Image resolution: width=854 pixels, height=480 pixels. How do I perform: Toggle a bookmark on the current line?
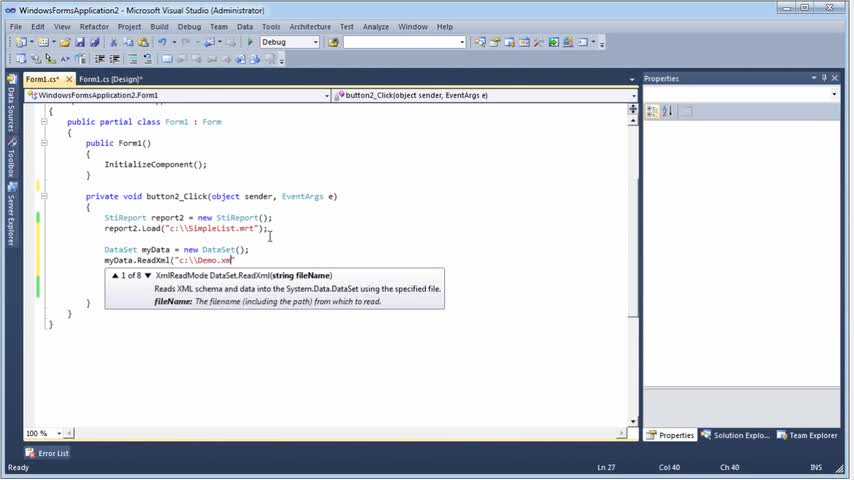pos(167,59)
